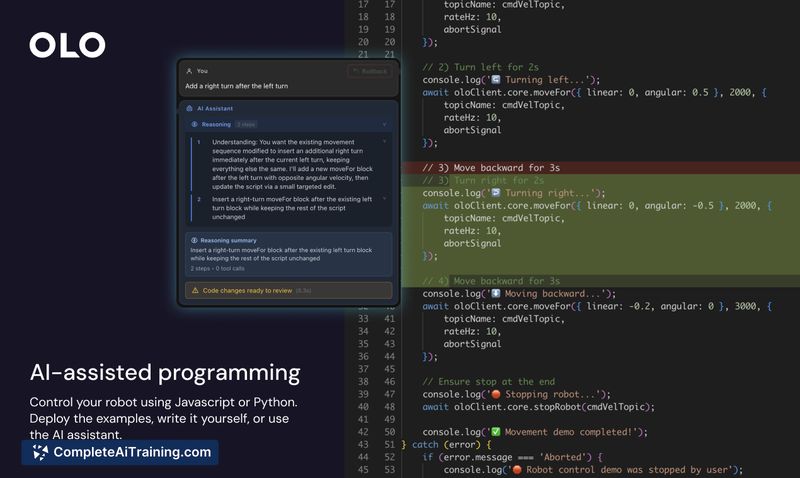This screenshot has width=800, height=478.
Task: Click the user avatar icon beside You
Action: (x=189, y=71)
